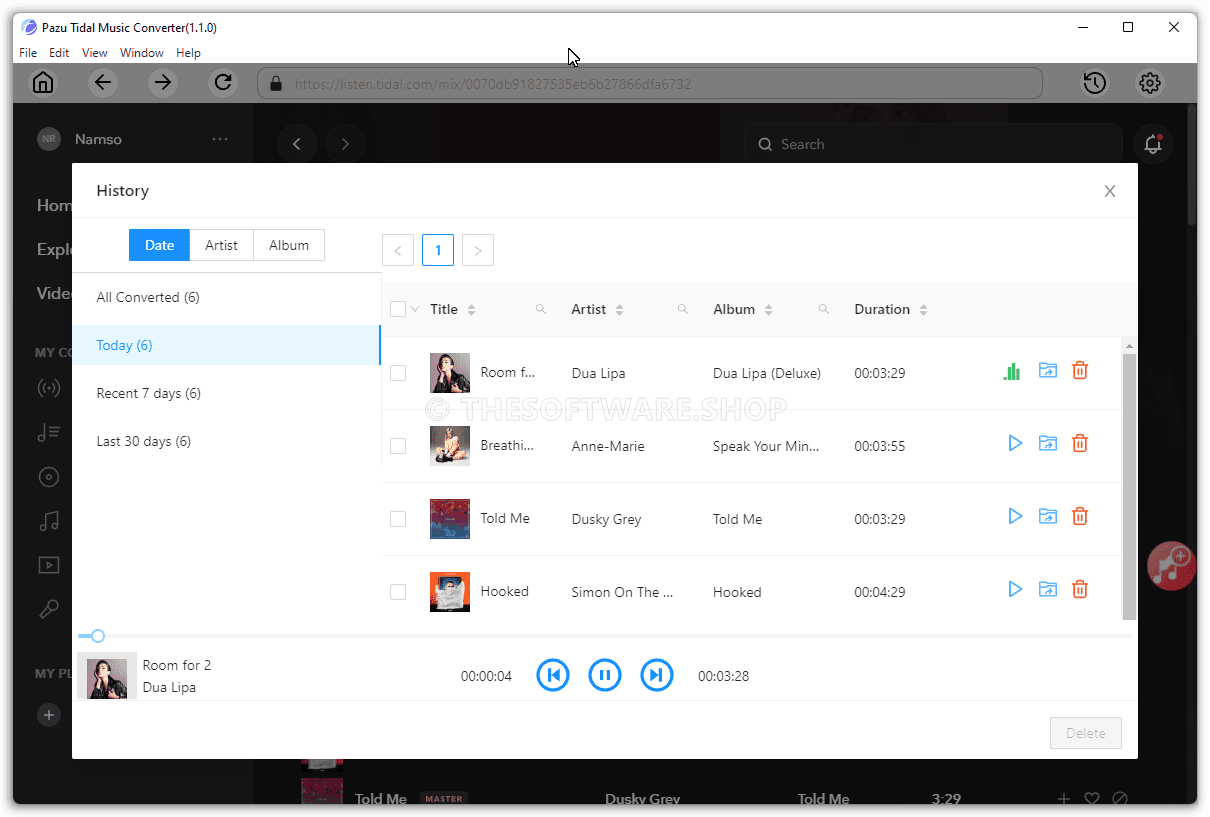Viewport: 1210px width, 817px height.
Task: Play the Breathing track by Anne-Marie
Action: point(1015,443)
